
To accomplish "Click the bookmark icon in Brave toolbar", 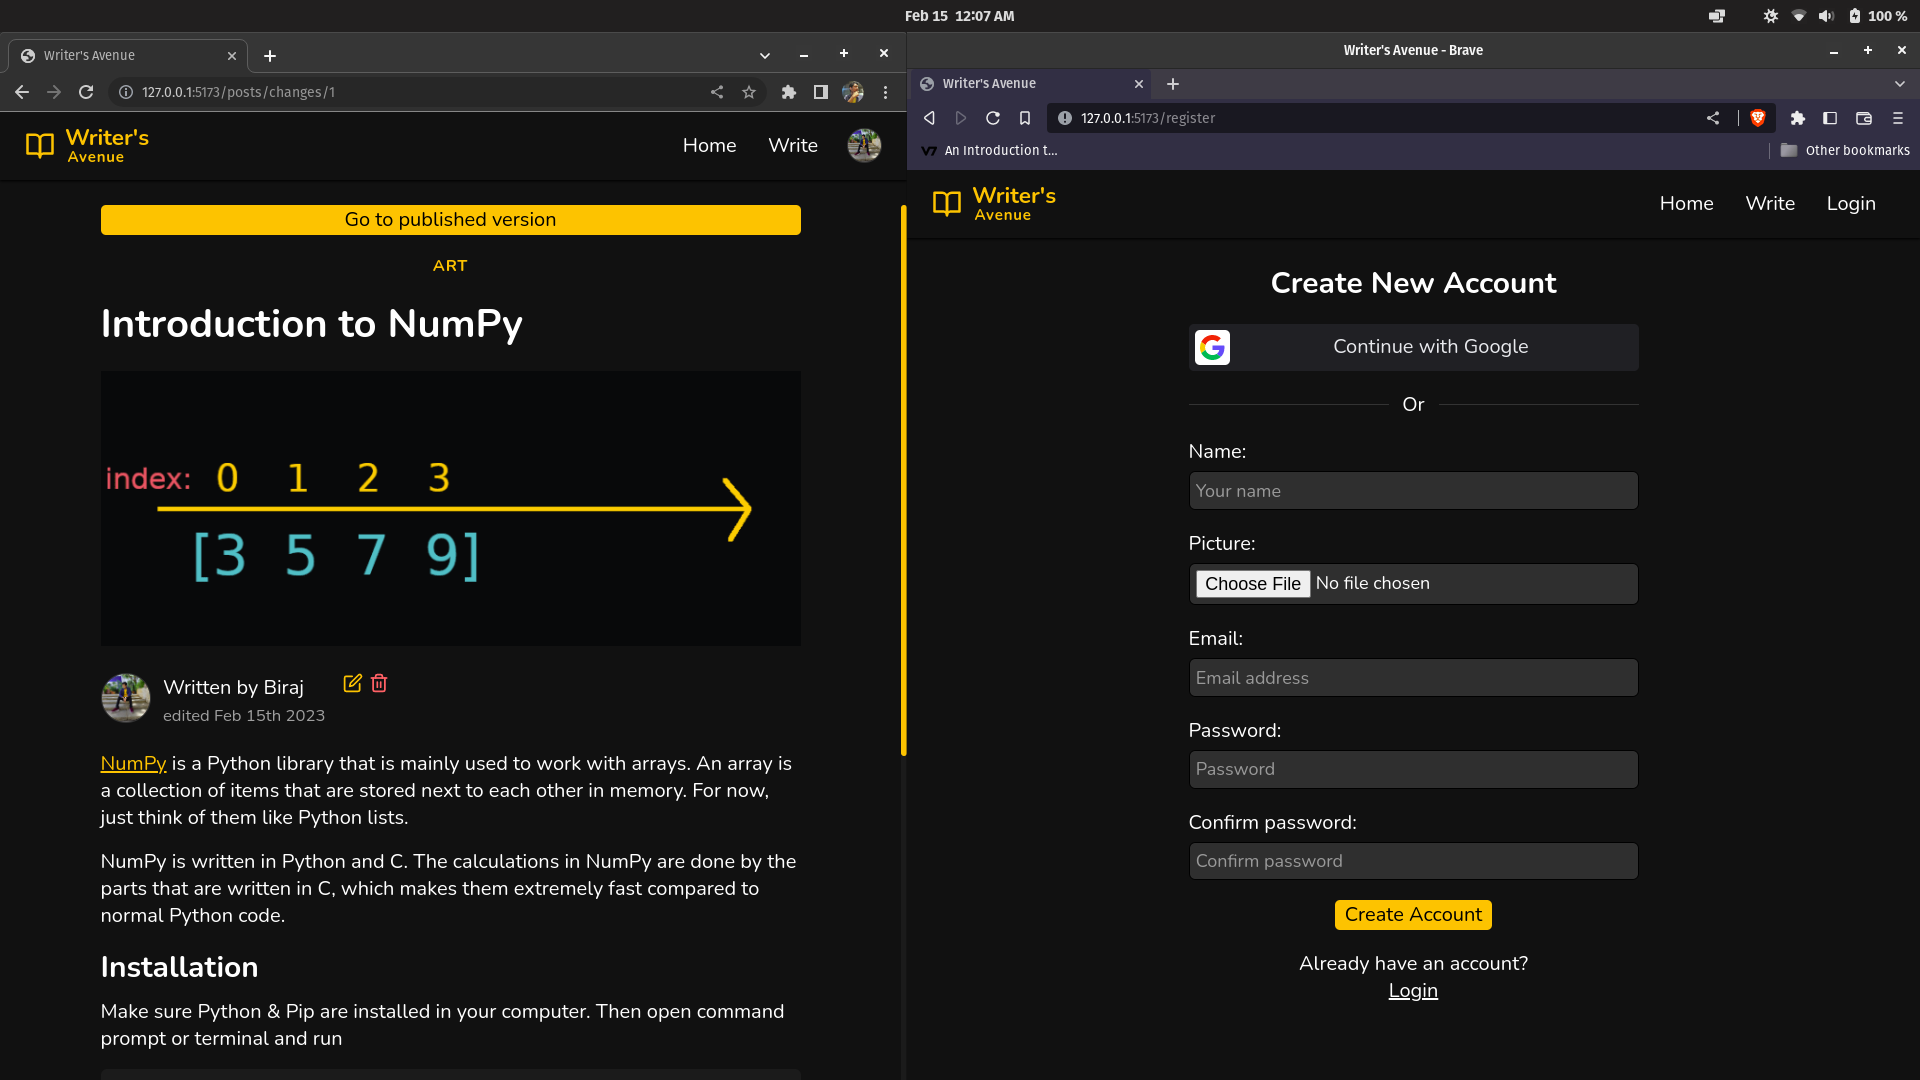I will (1025, 117).
